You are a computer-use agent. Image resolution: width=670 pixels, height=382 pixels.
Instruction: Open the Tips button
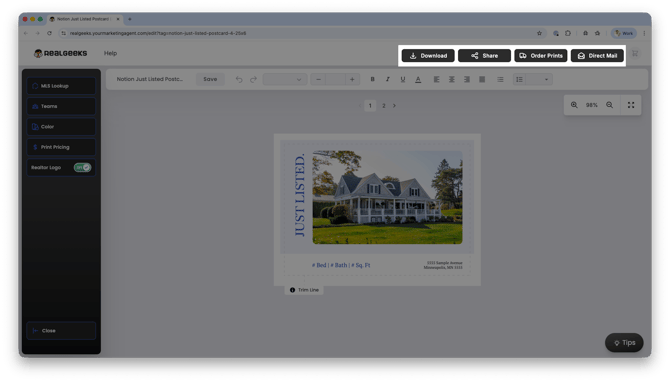624,343
